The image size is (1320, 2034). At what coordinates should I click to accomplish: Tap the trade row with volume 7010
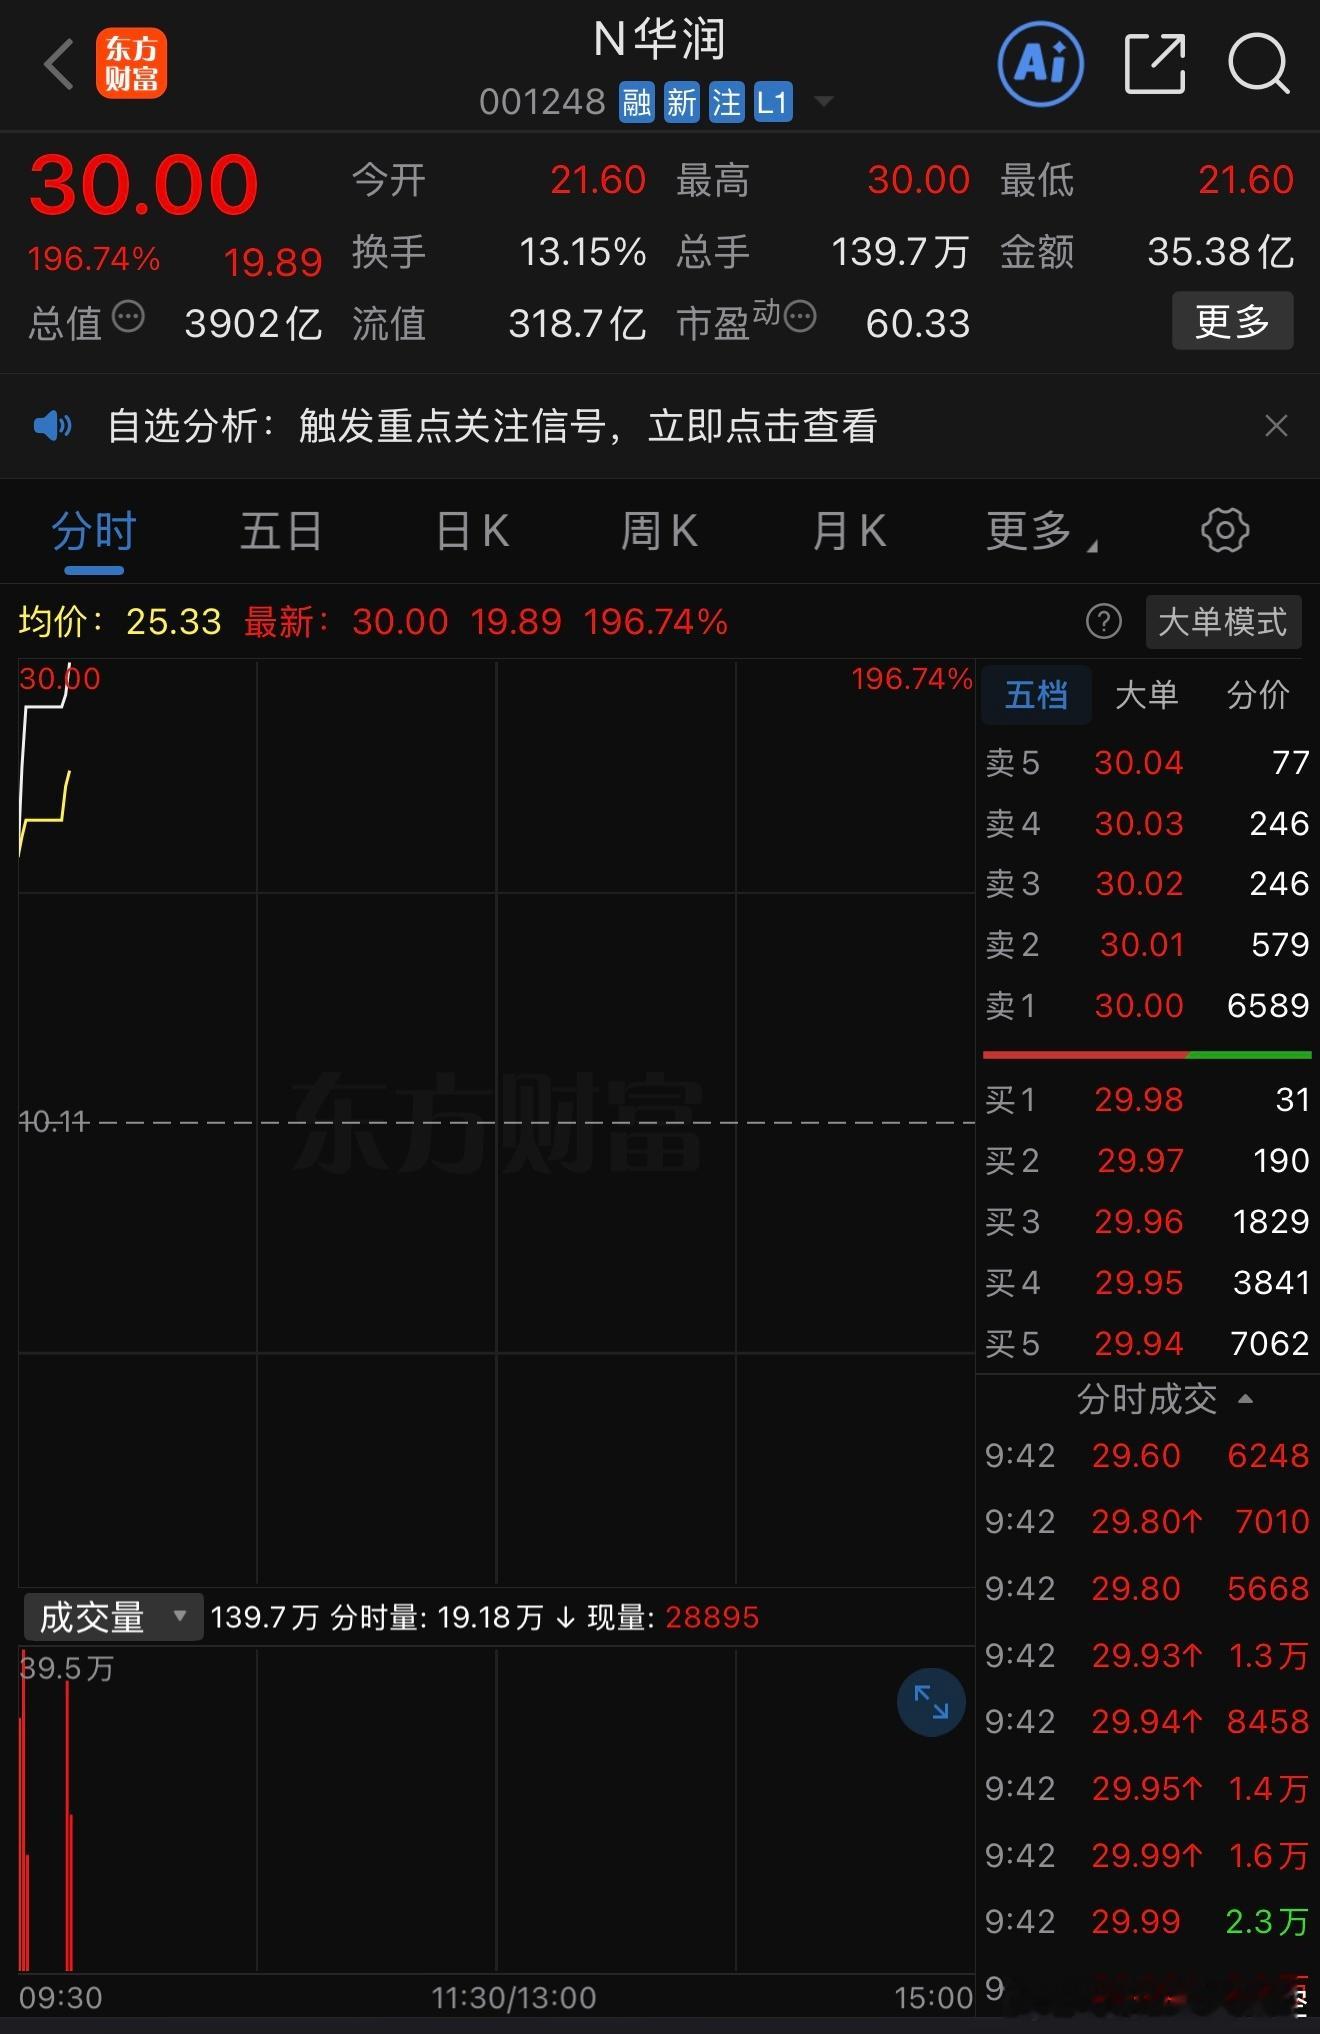pyautogui.click(x=1146, y=1522)
